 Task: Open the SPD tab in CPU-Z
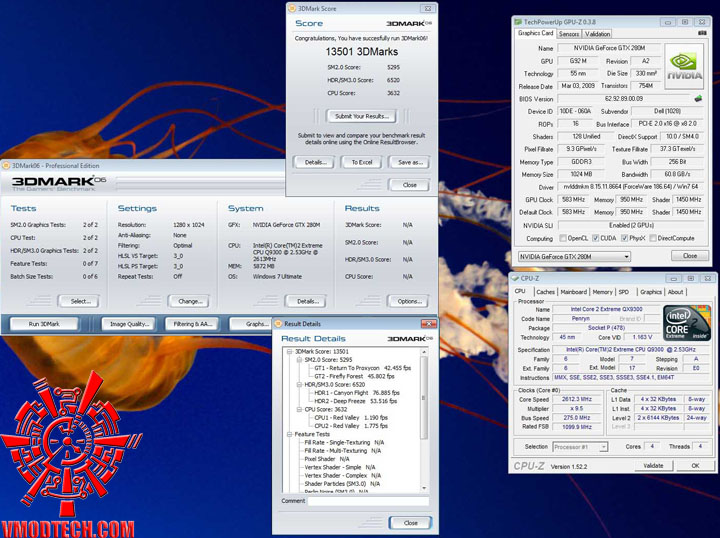point(624,292)
